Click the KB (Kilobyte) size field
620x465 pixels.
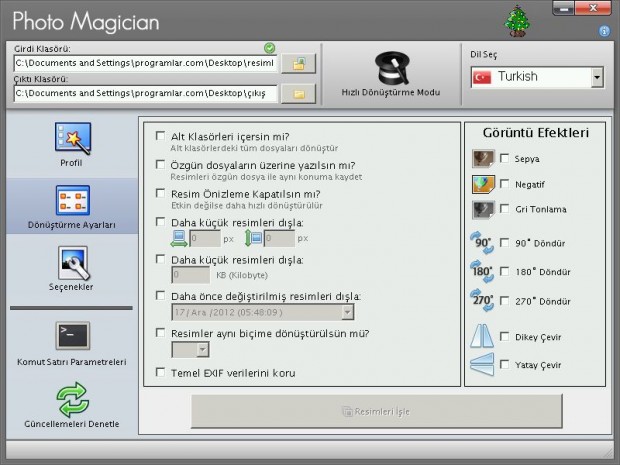191,275
